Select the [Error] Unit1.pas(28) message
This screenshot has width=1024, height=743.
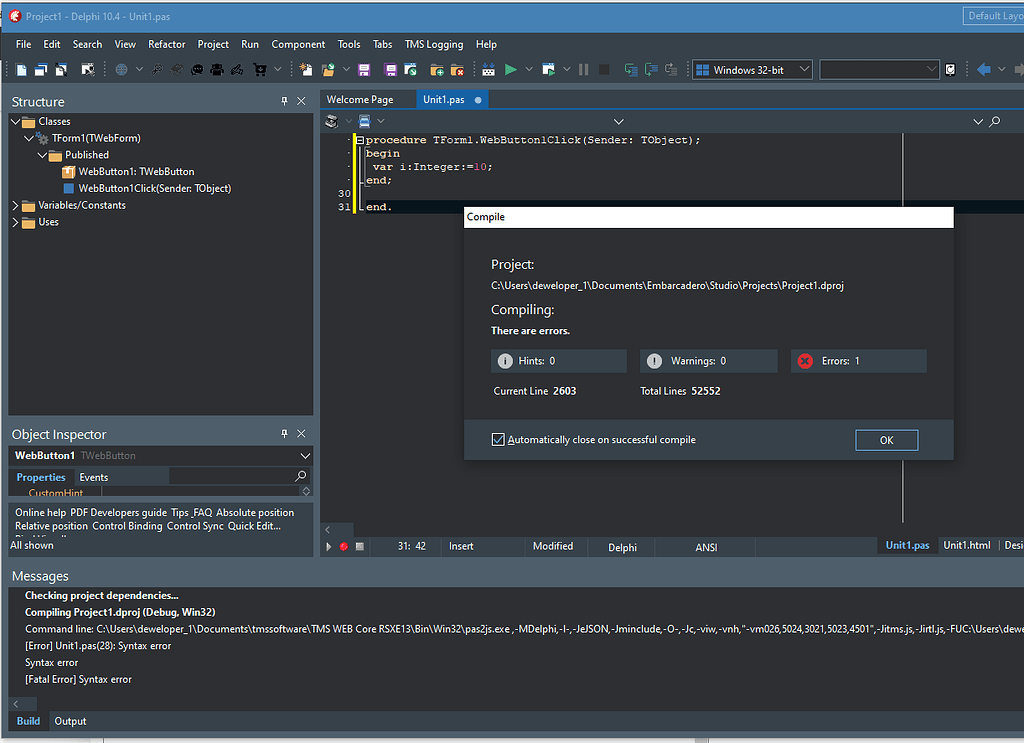(x=98, y=646)
